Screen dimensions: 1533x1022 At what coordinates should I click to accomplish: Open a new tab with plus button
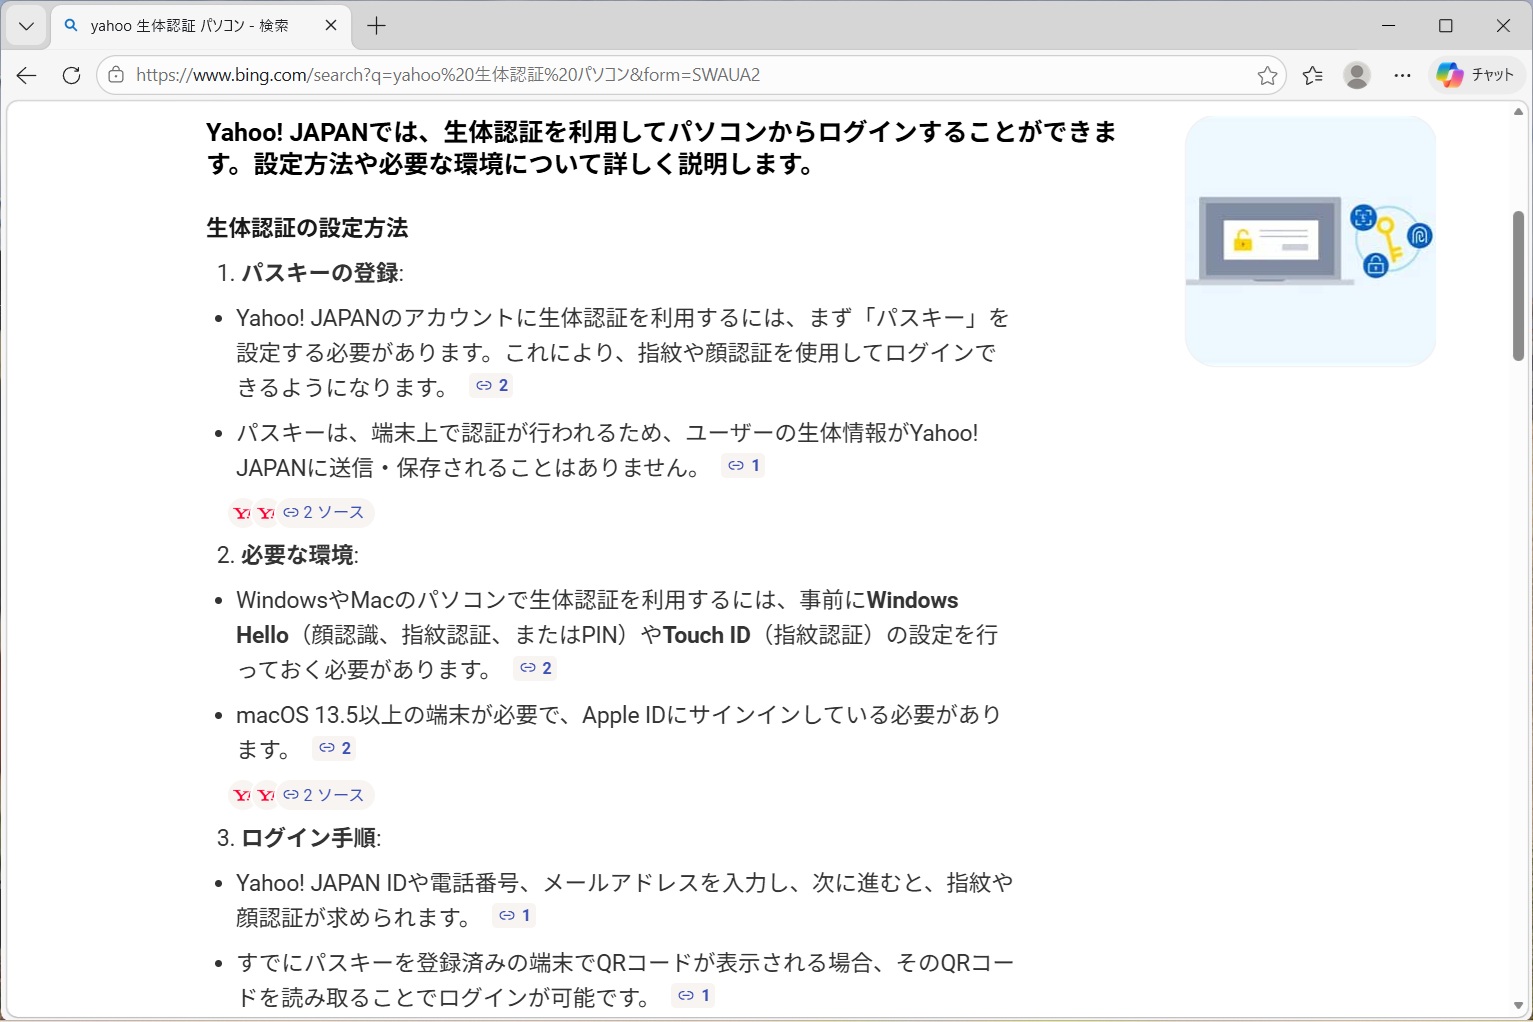(x=376, y=26)
